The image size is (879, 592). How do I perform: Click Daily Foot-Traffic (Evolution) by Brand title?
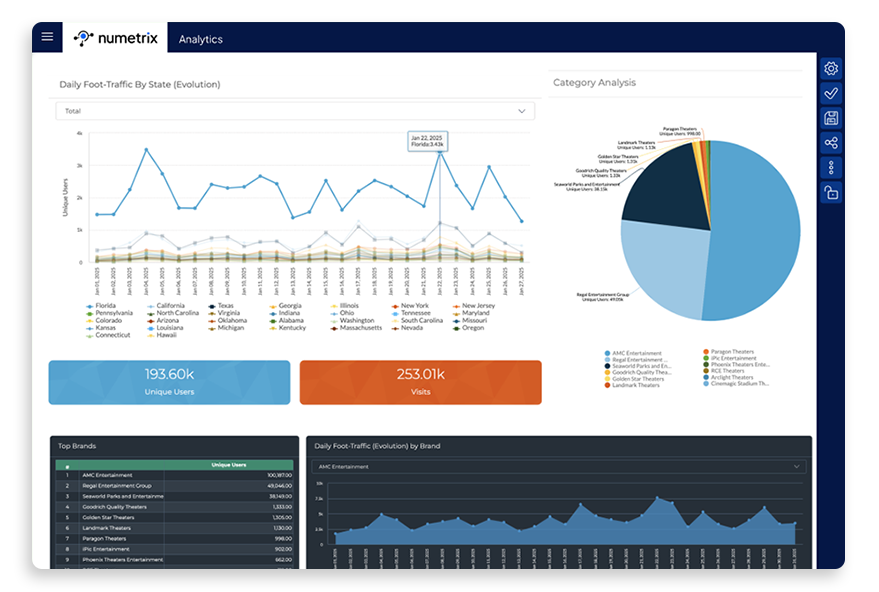(x=377, y=446)
